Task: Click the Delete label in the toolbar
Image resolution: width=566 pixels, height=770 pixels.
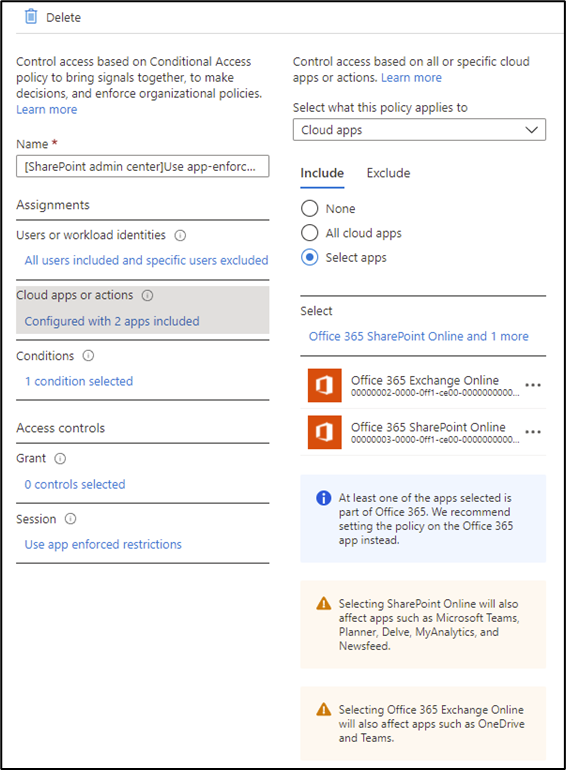Action: (x=63, y=18)
